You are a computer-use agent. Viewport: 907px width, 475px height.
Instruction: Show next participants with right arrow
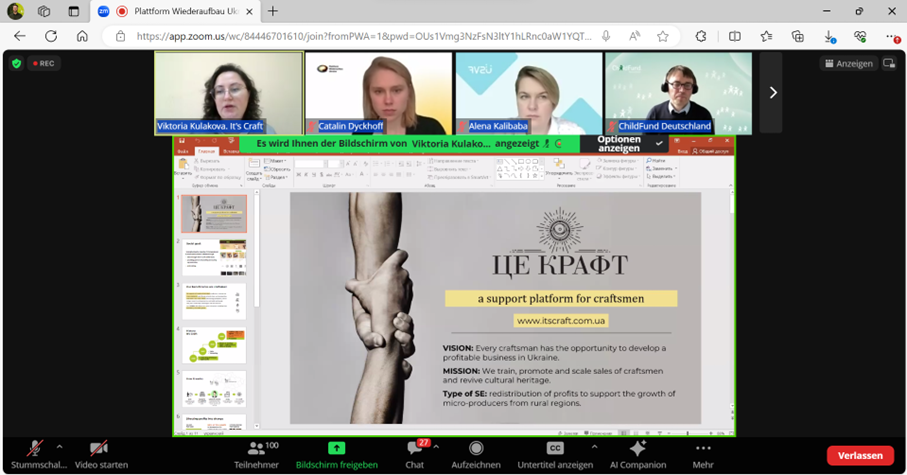pos(773,93)
